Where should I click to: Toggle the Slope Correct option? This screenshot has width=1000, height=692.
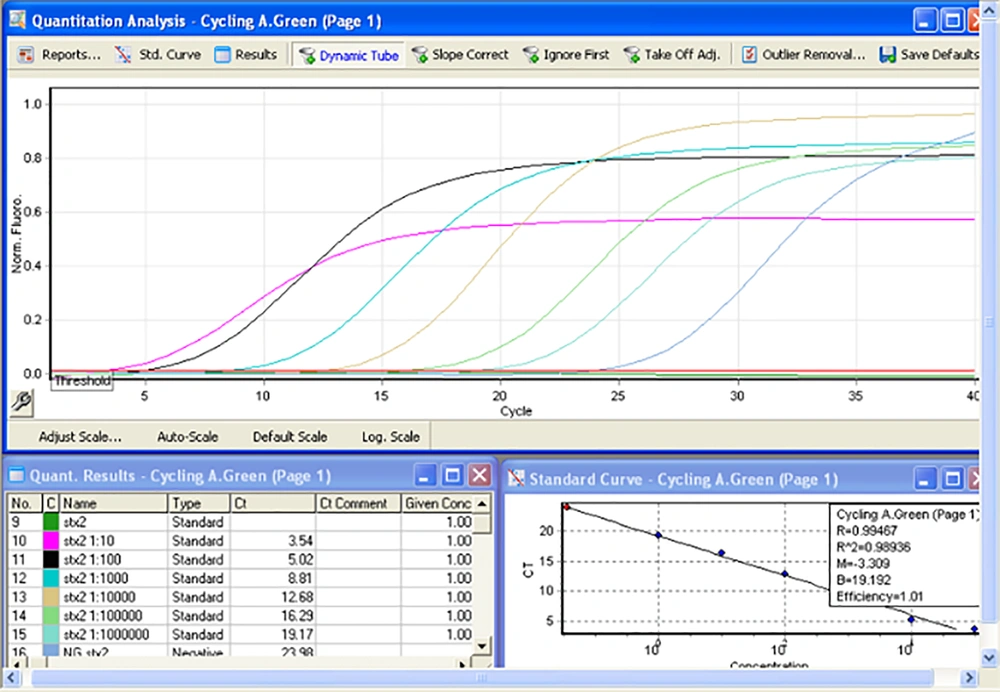tap(460, 55)
